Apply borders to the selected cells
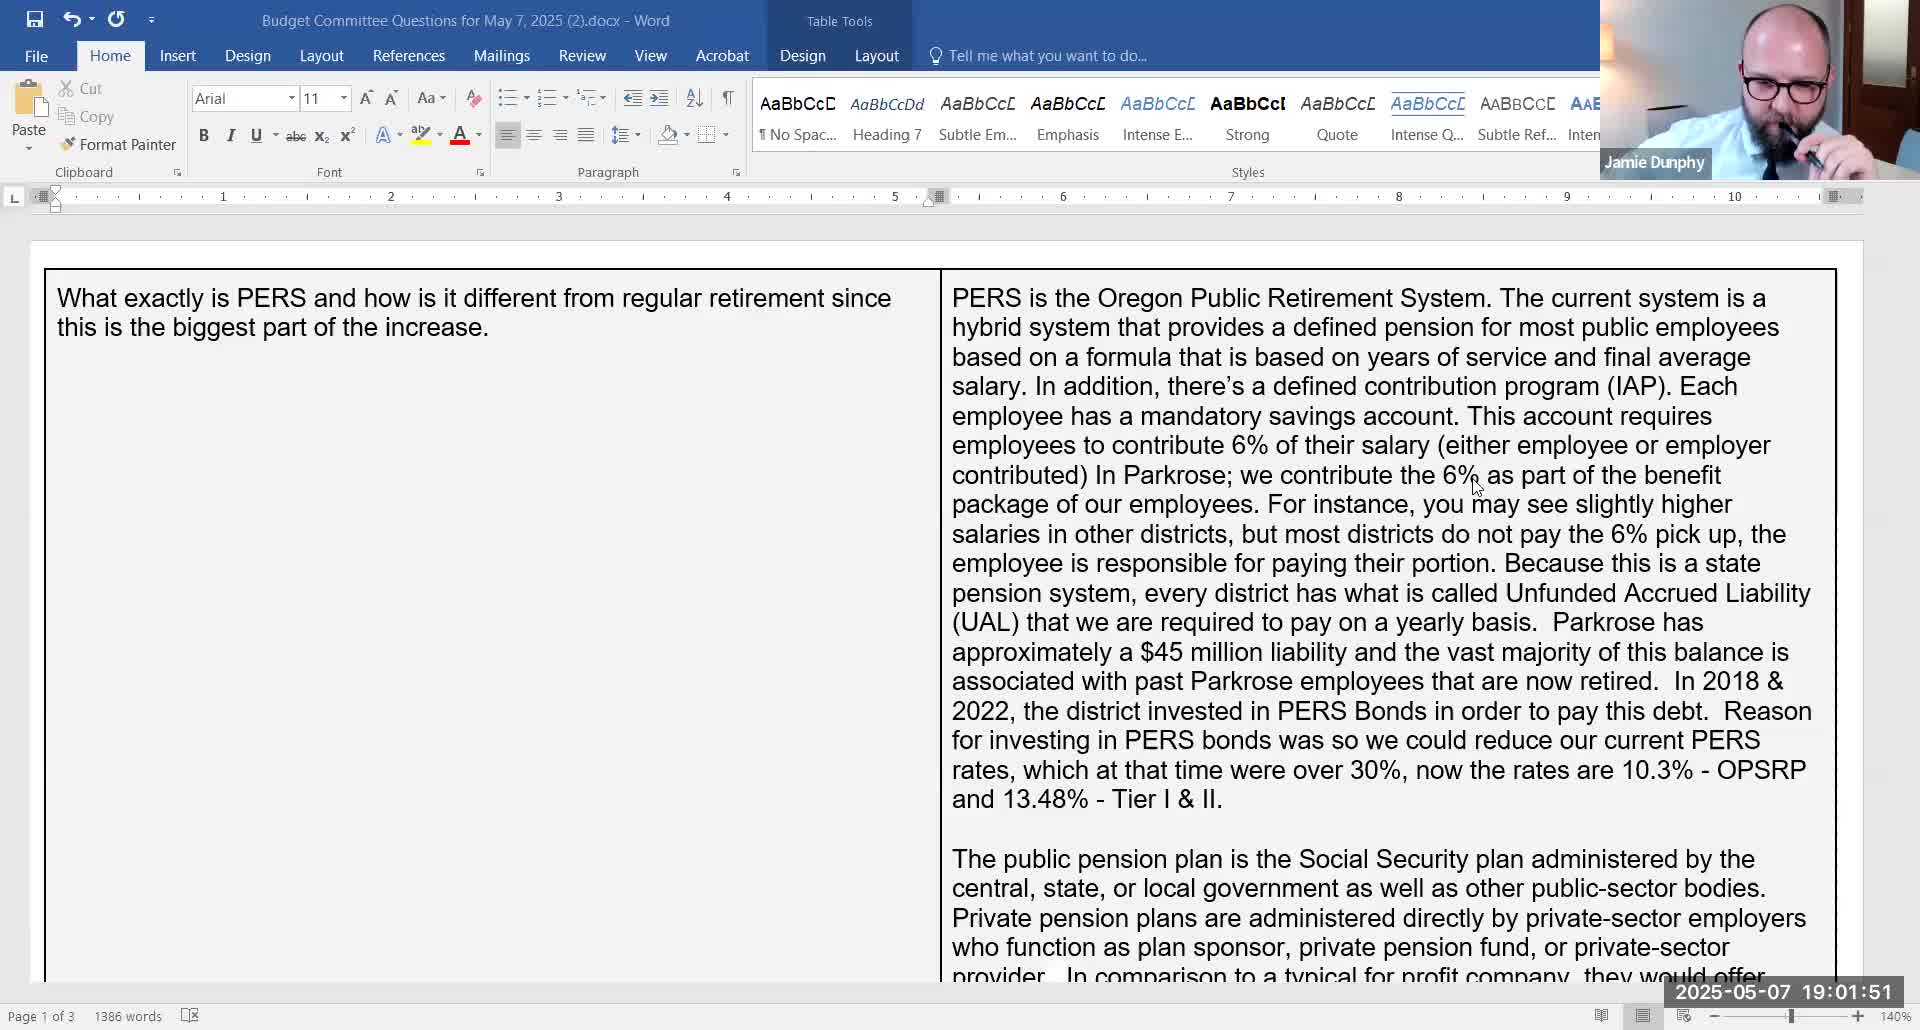1920x1030 pixels. [707, 135]
